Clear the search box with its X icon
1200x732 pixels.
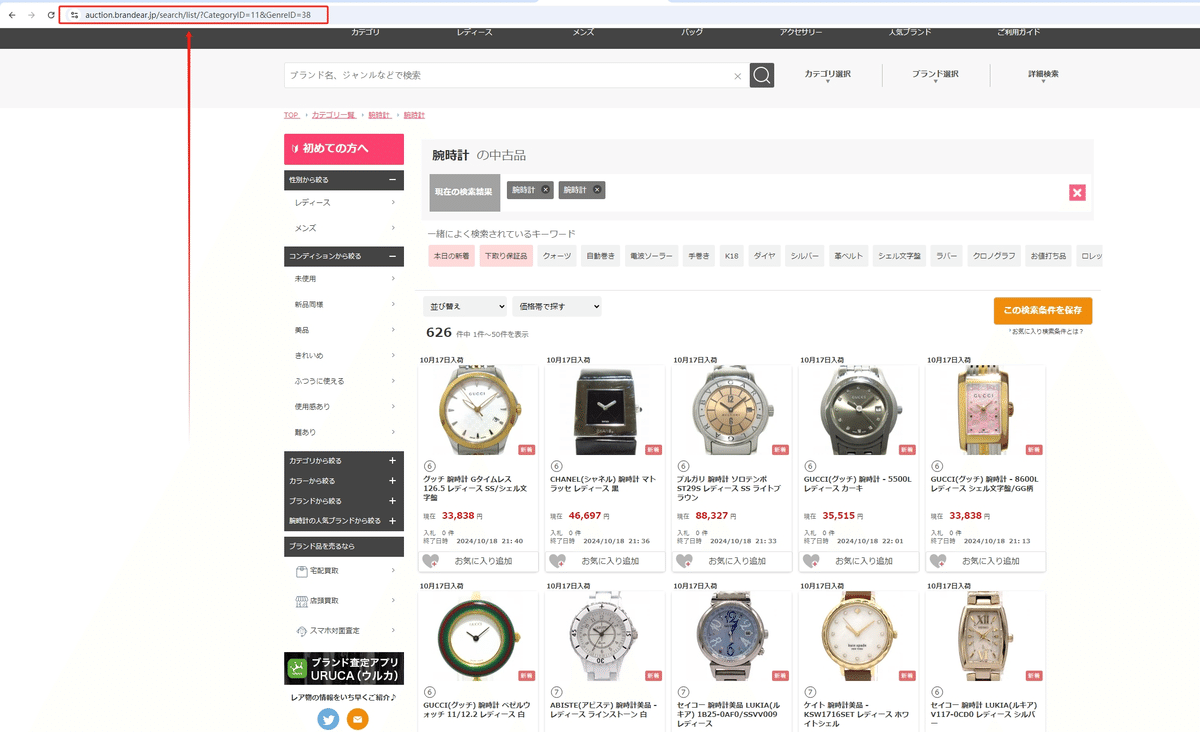(x=738, y=76)
